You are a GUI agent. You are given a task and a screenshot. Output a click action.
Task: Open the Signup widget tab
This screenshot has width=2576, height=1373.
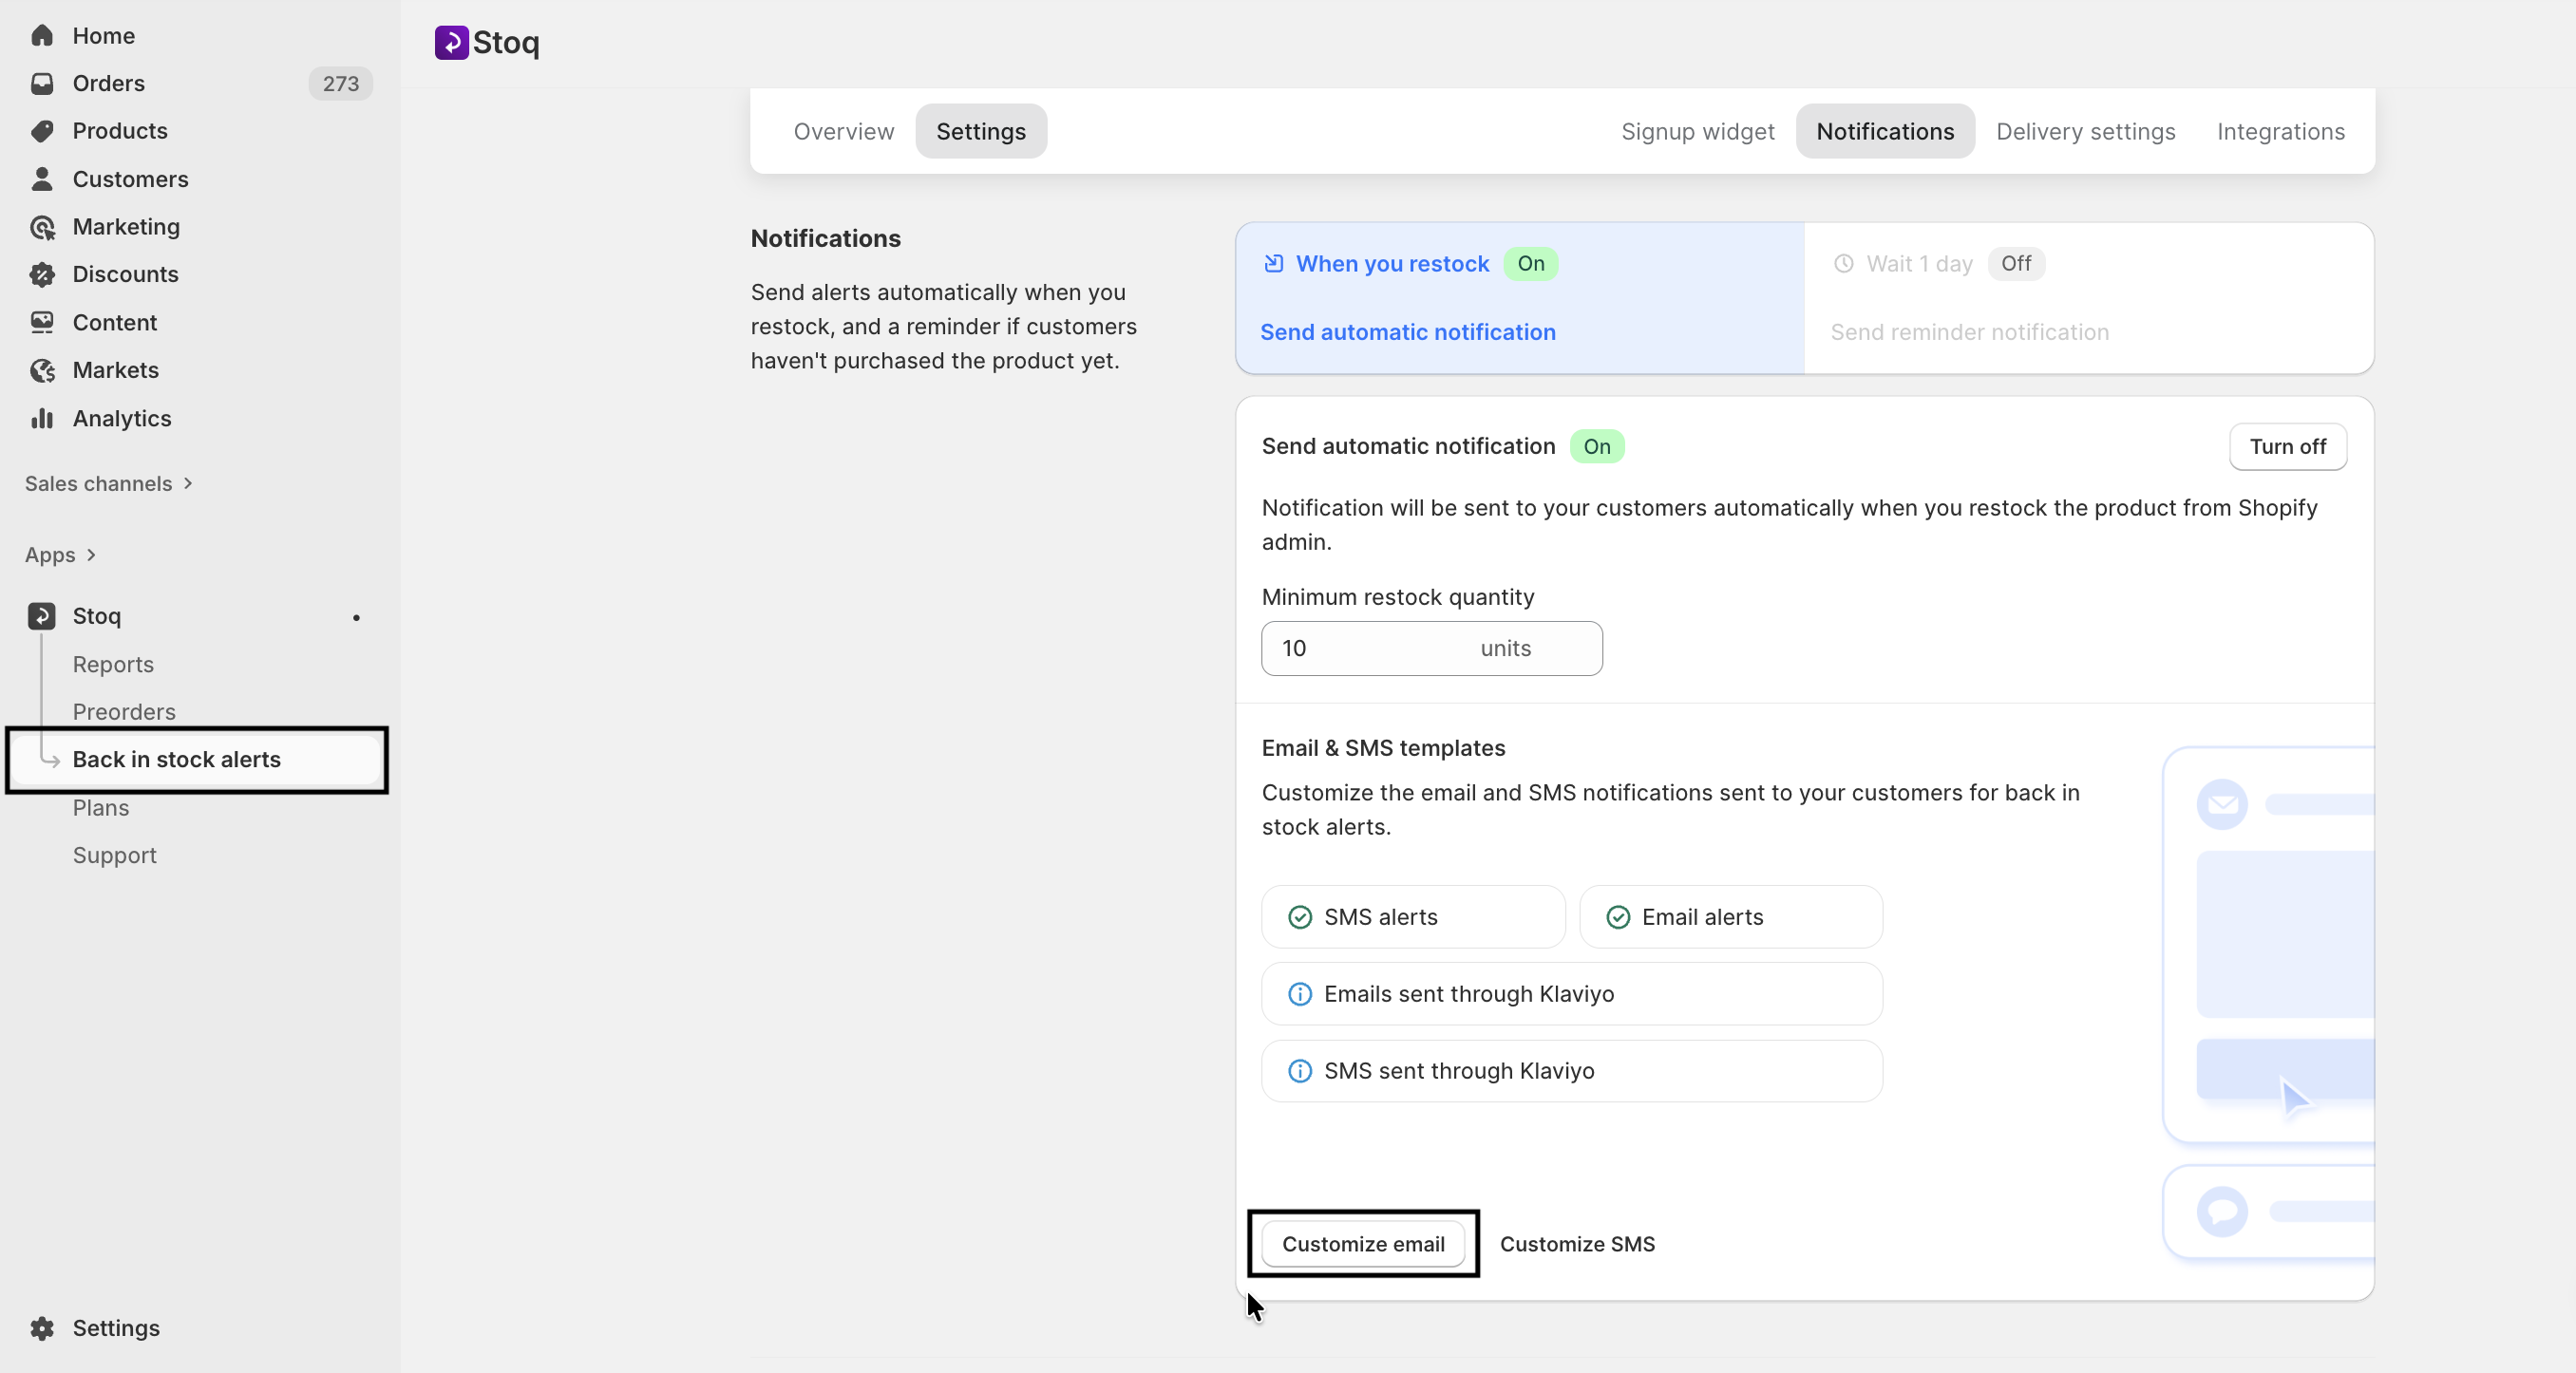[x=1697, y=131]
